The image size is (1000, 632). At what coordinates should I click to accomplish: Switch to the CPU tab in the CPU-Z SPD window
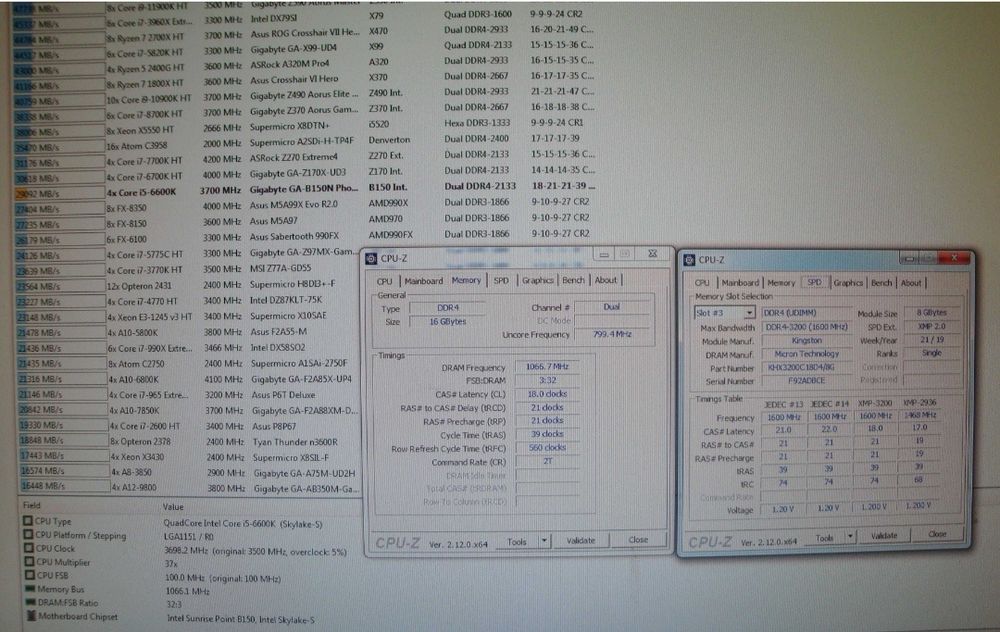pos(702,283)
